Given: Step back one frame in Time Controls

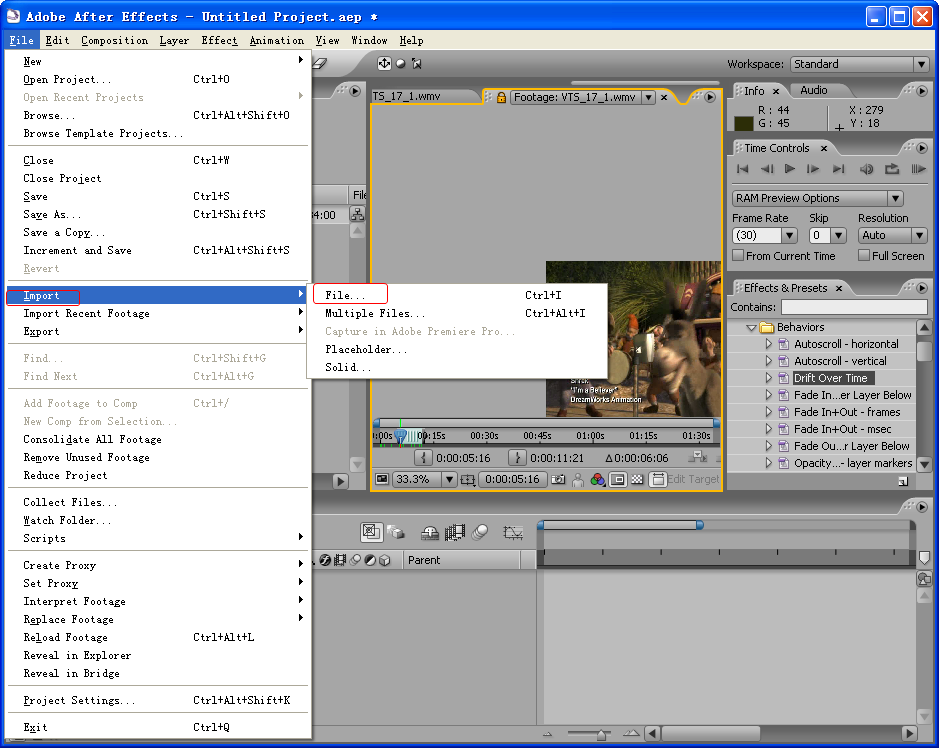Looking at the screenshot, I should pyautogui.click(x=767, y=169).
